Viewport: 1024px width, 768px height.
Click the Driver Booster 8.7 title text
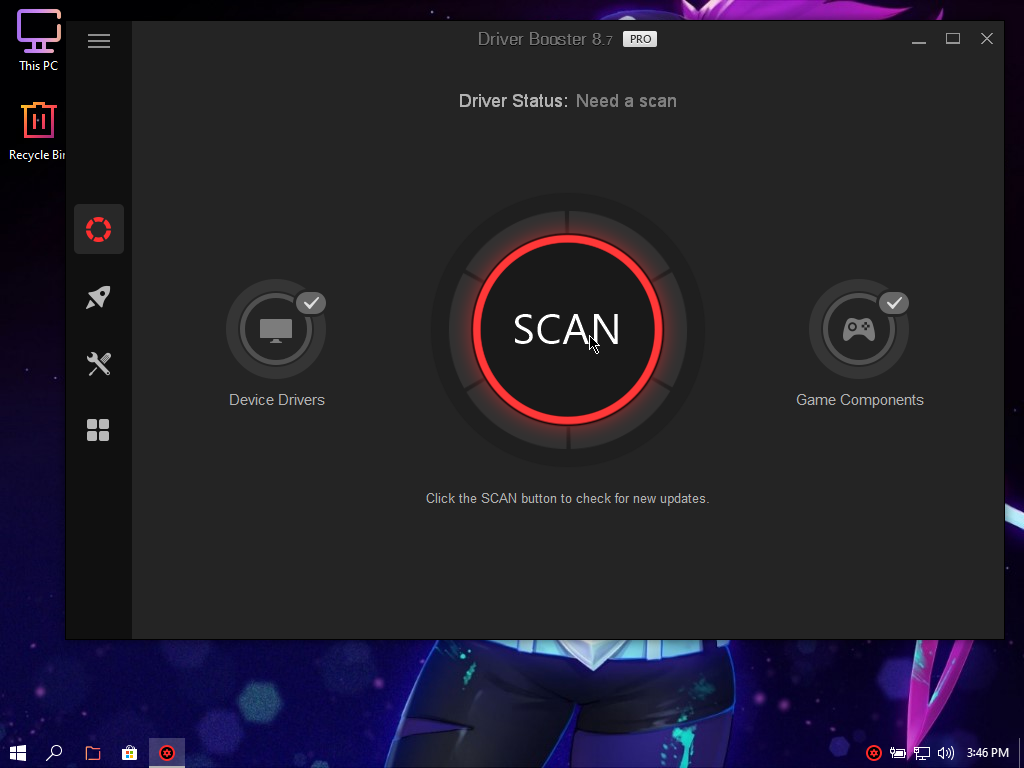[x=545, y=39]
